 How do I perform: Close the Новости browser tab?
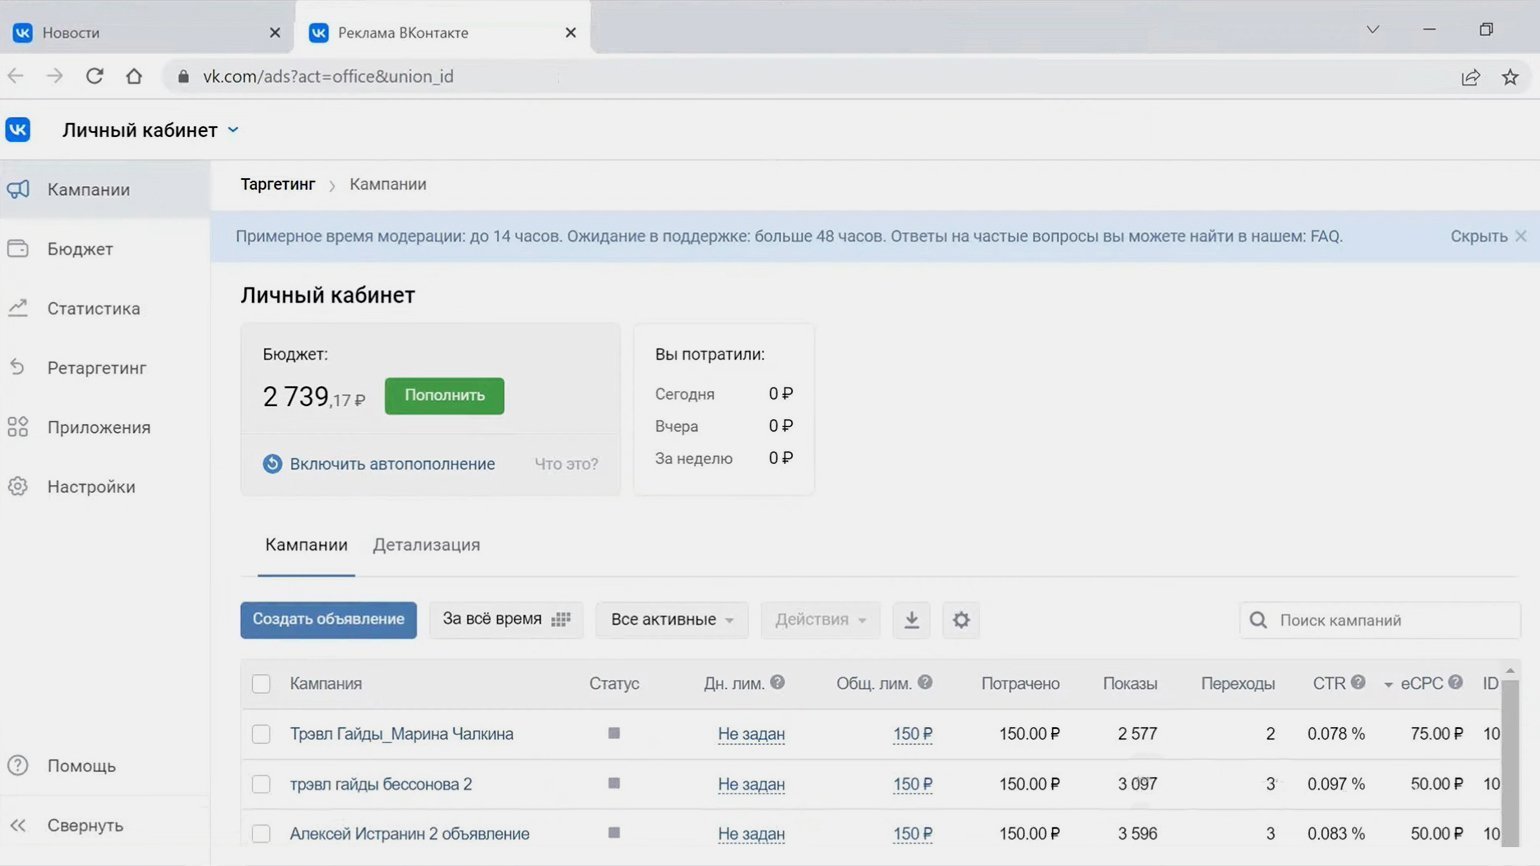point(275,32)
